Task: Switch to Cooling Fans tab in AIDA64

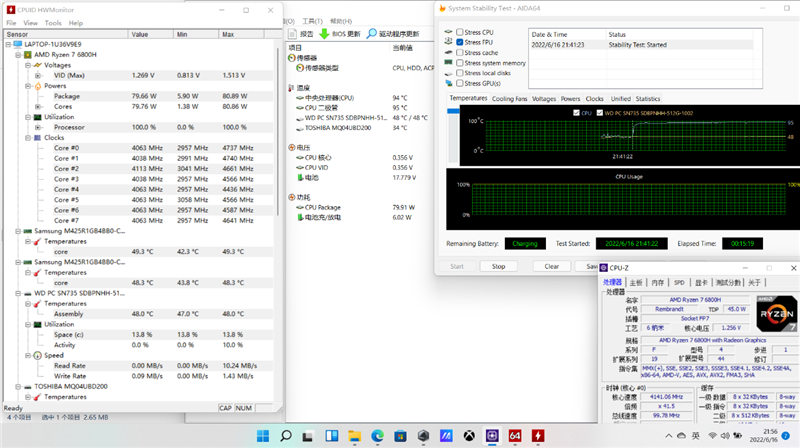Action: [x=509, y=99]
